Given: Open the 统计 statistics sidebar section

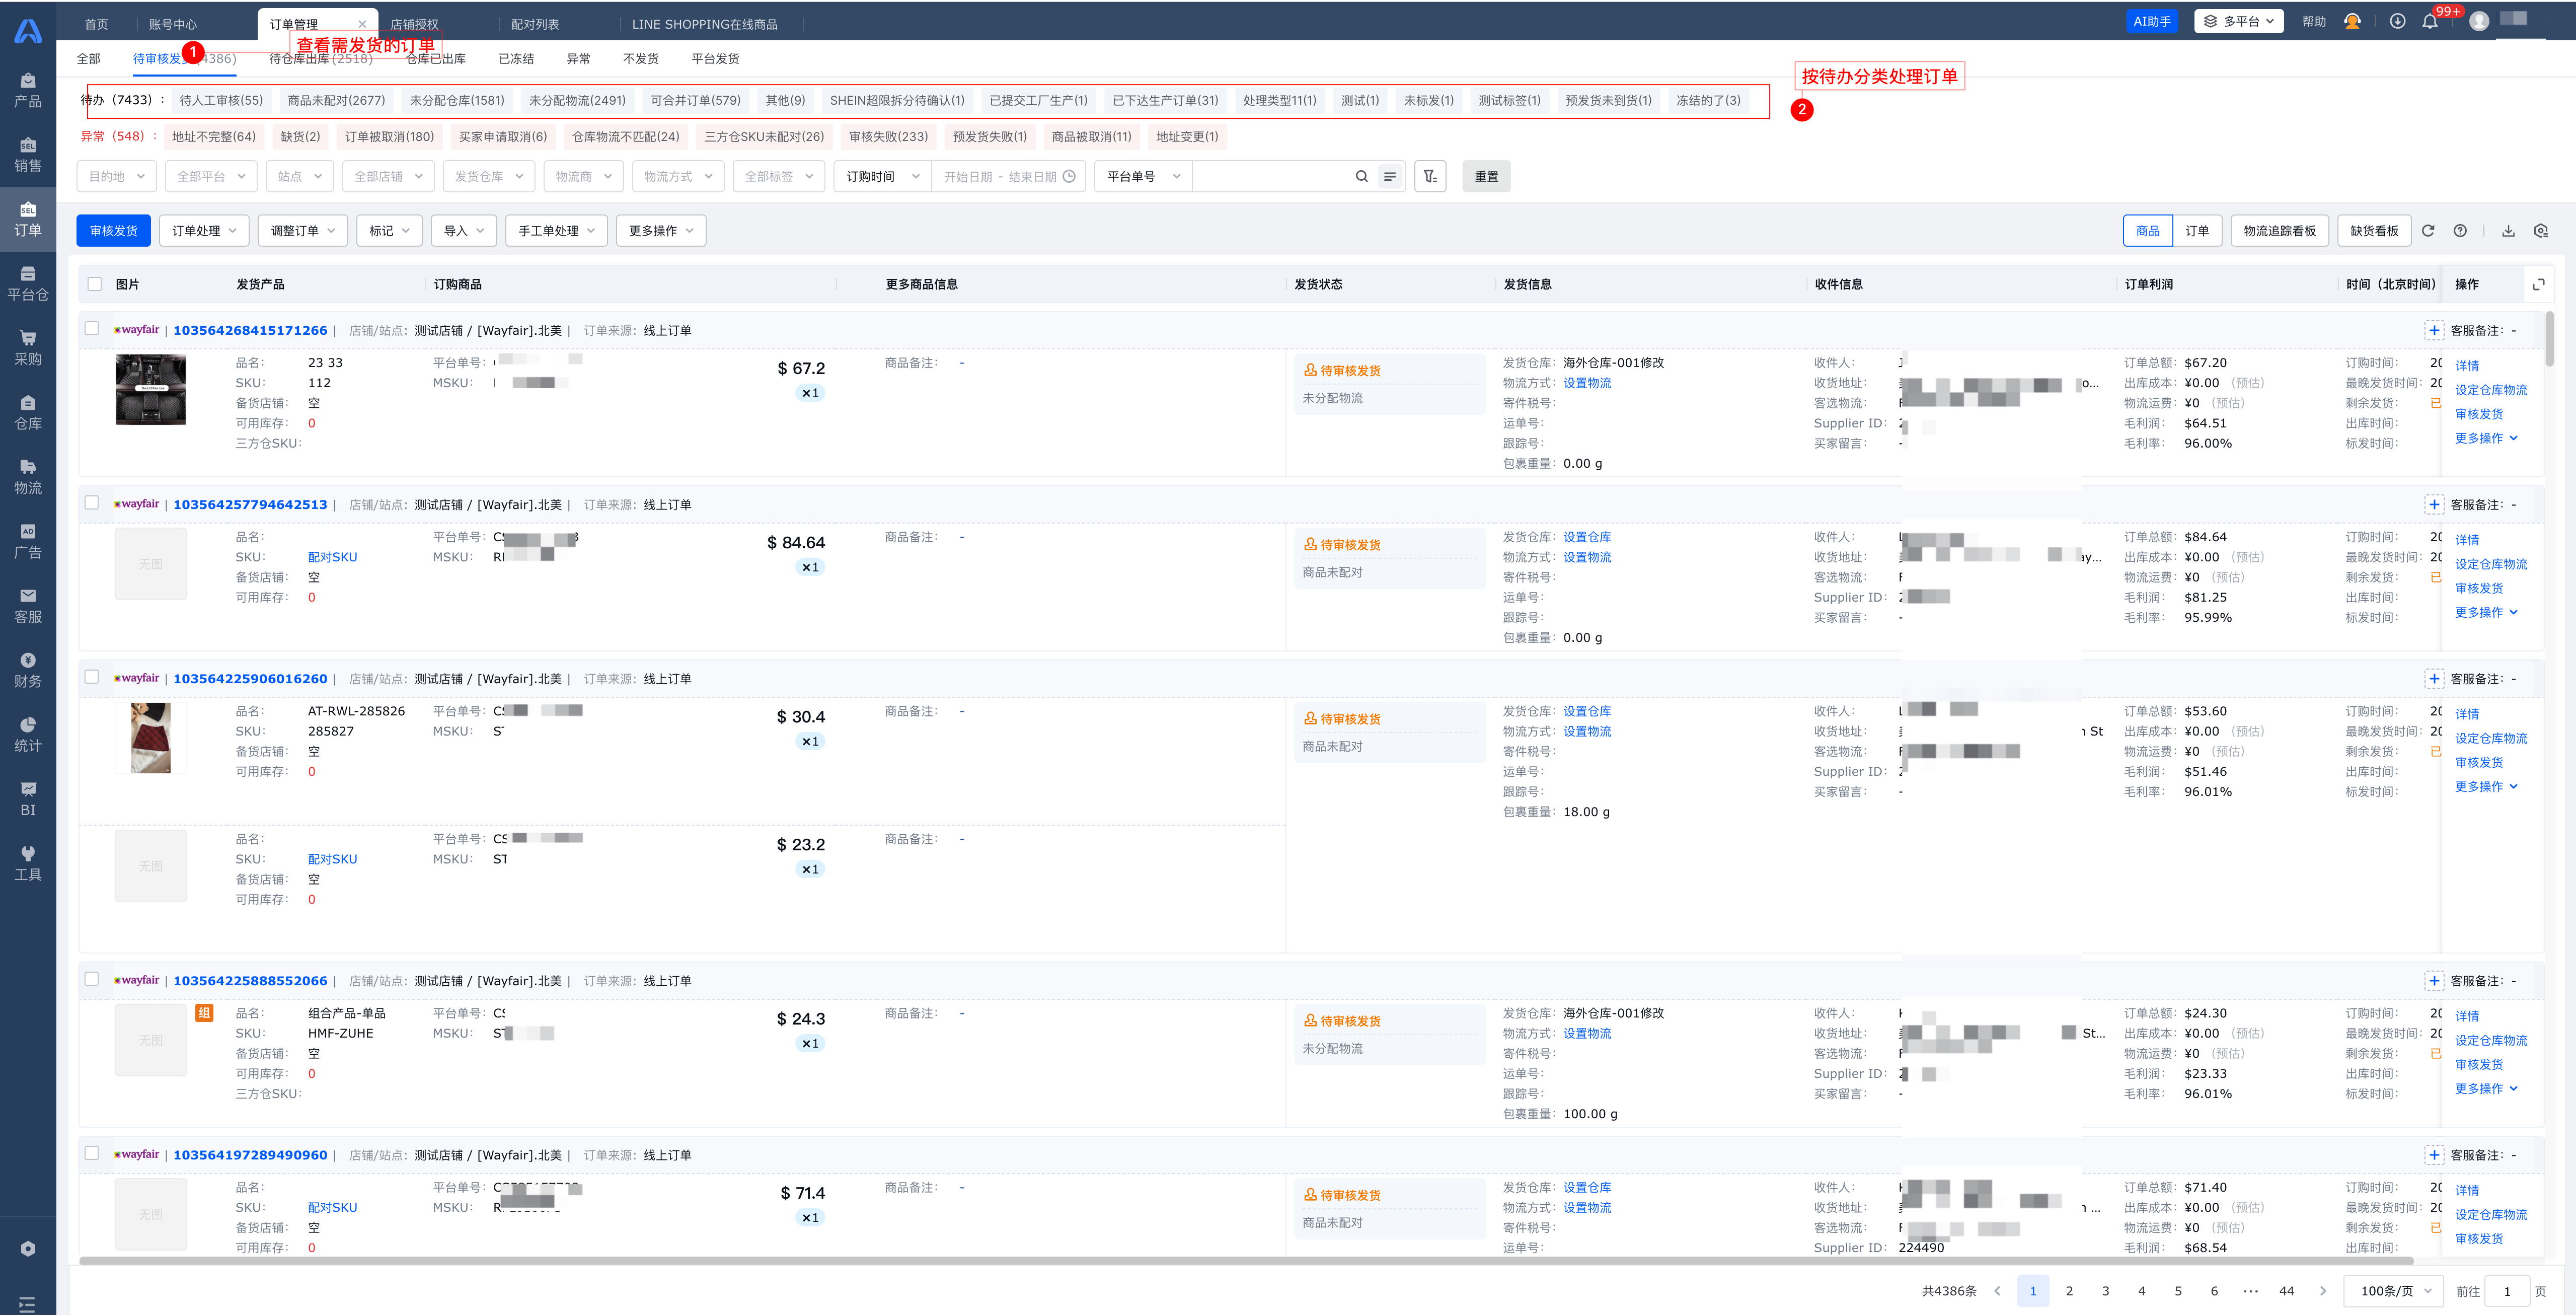Looking at the screenshot, I should click(x=28, y=735).
